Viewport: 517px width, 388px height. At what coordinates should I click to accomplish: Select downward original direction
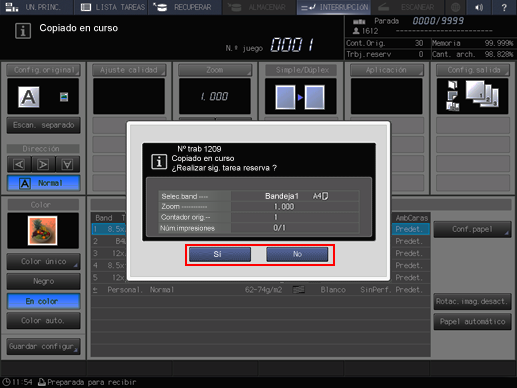pos(68,164)
